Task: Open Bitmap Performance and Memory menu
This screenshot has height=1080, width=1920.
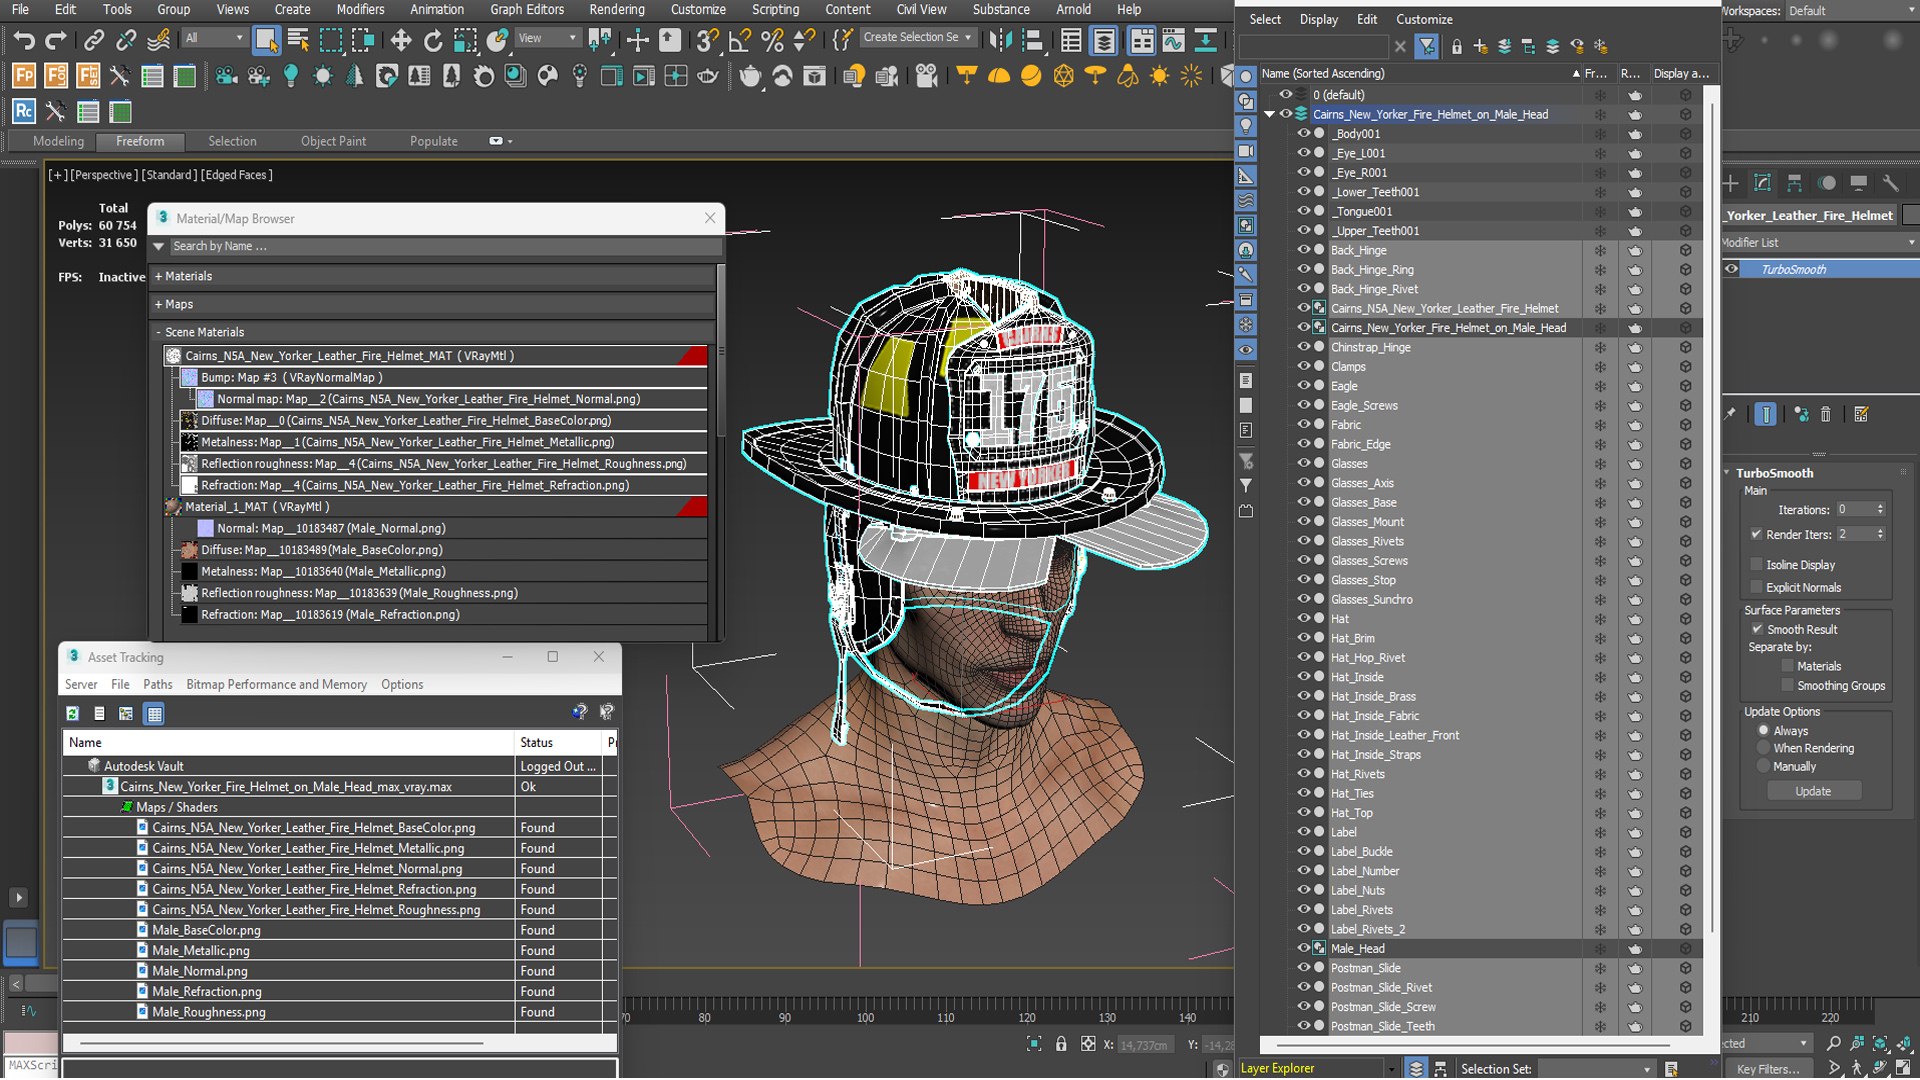Action: (x=276, y=684)
